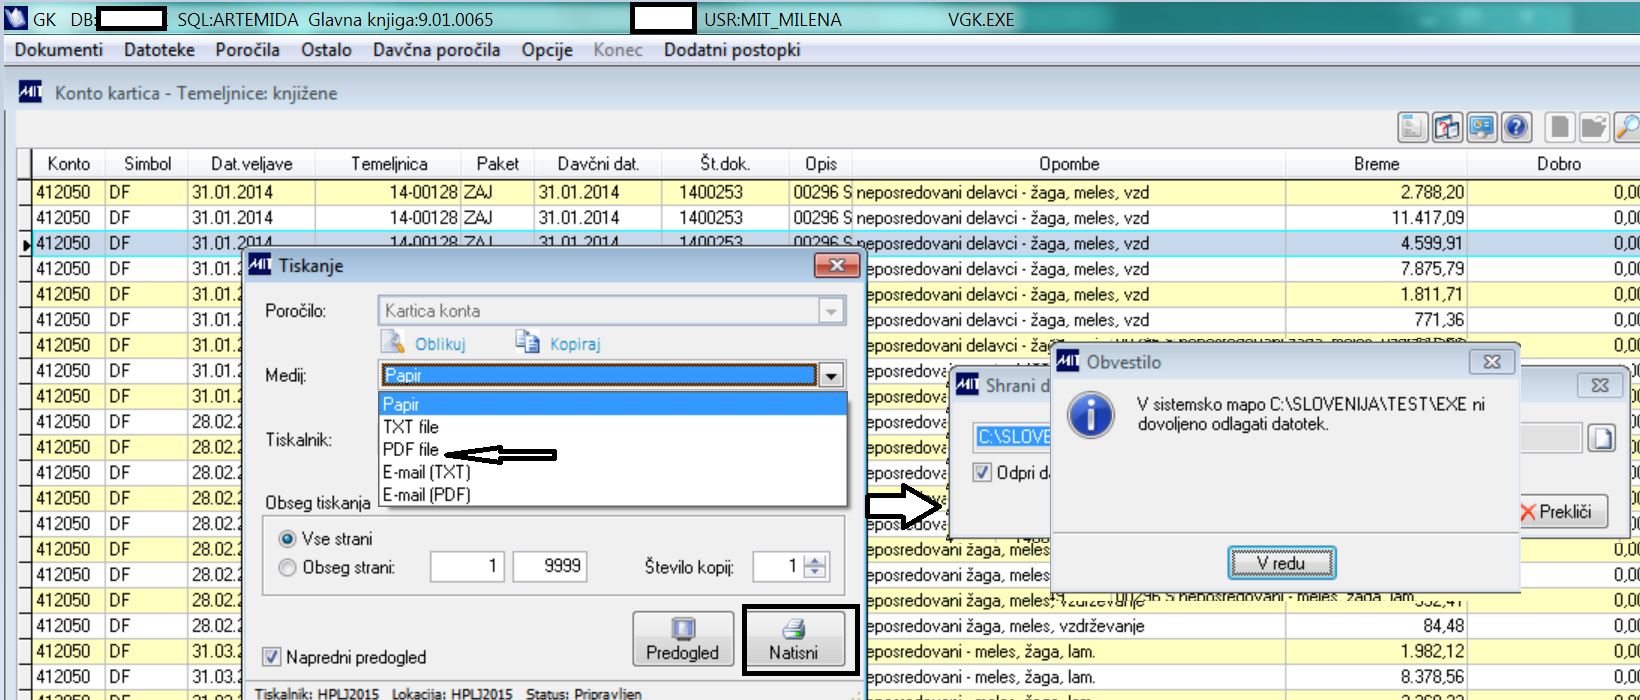Select E-mail (PDF) option in list

point(427,495)
